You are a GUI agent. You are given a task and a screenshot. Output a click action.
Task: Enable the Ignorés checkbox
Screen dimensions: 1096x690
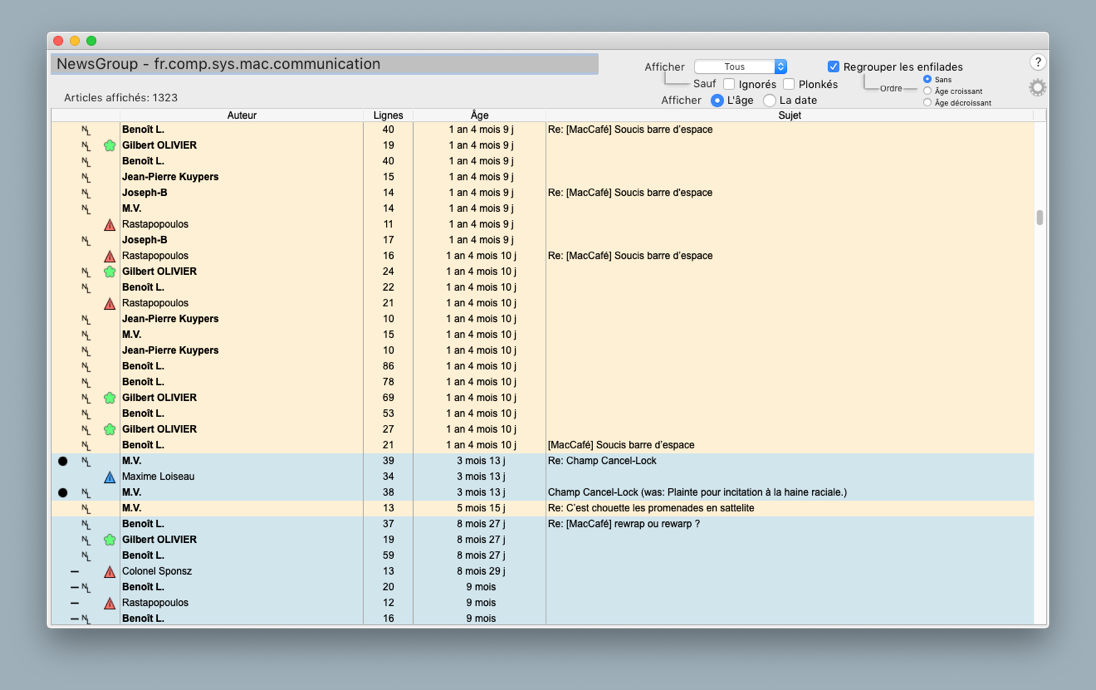pyautogui.click(x=729, y=84)
